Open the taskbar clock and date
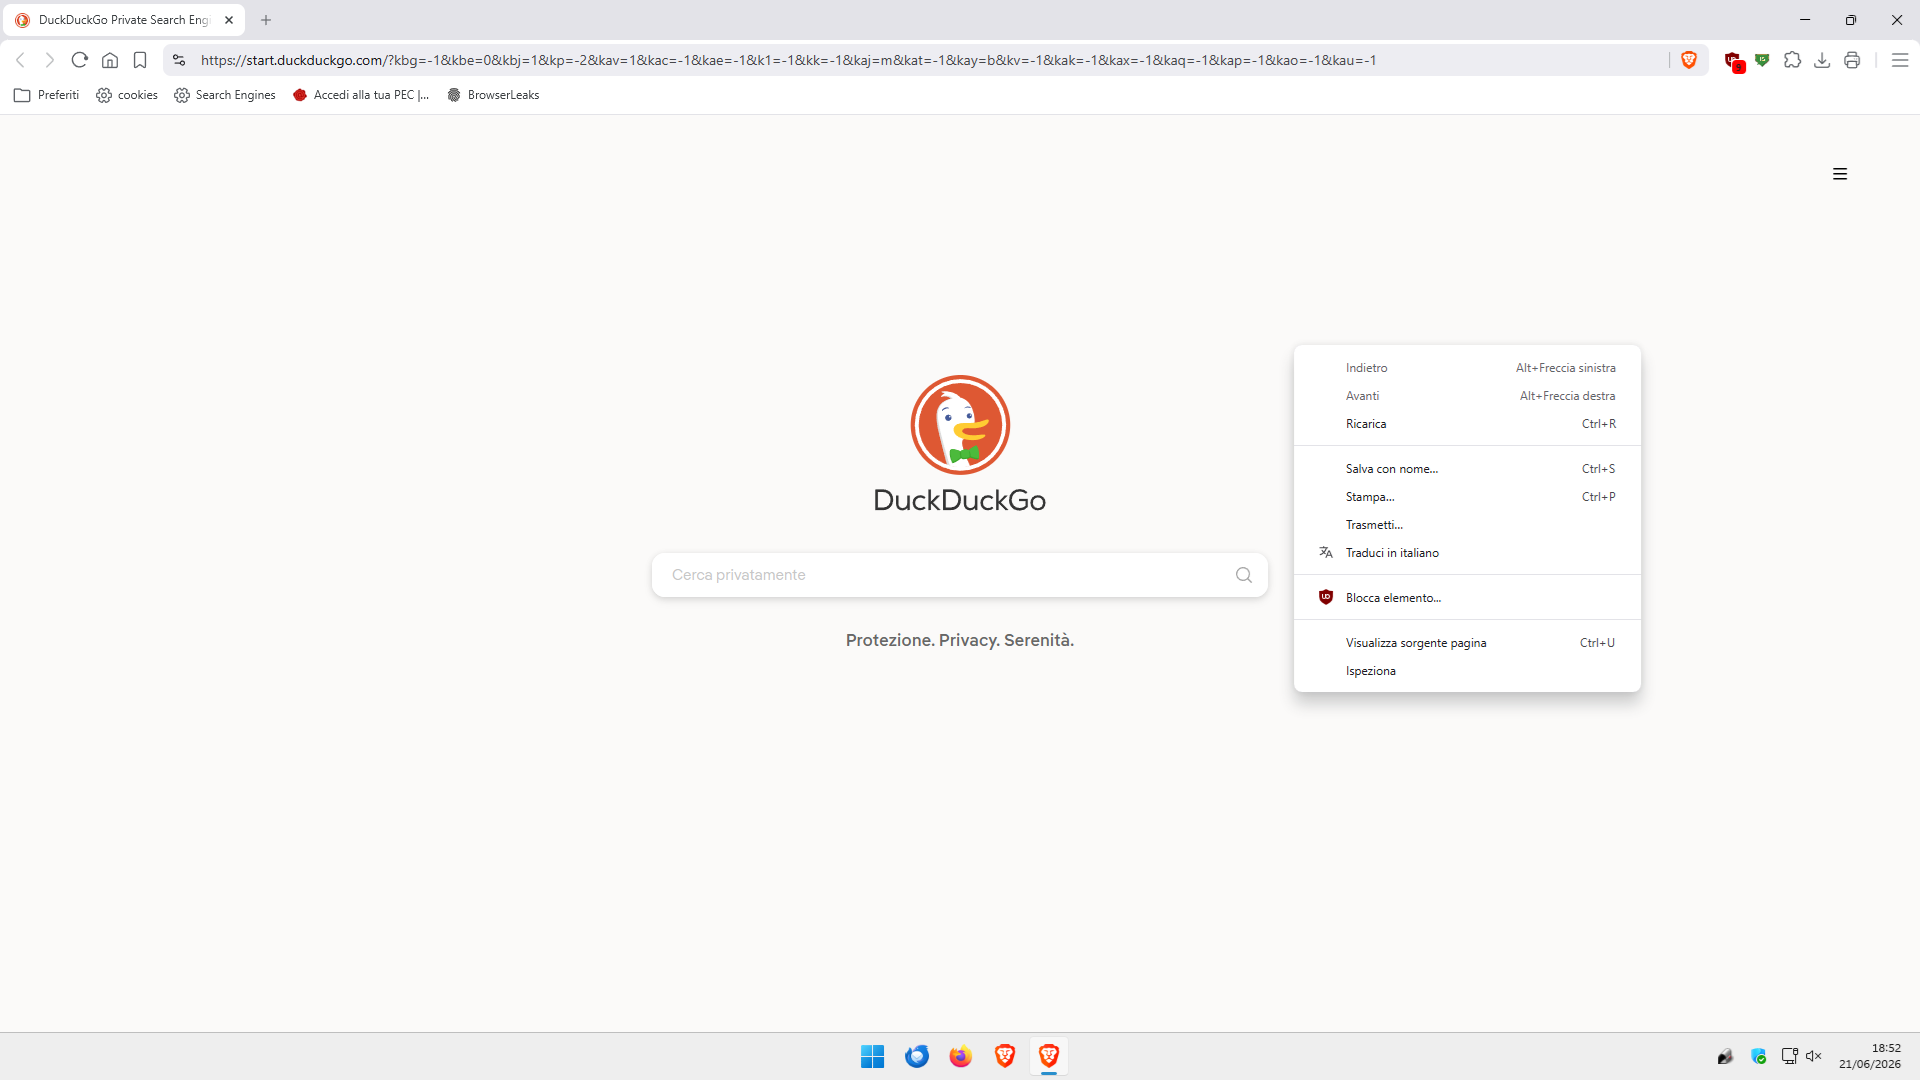 pyautogui.click(x=1870, y=1056)
